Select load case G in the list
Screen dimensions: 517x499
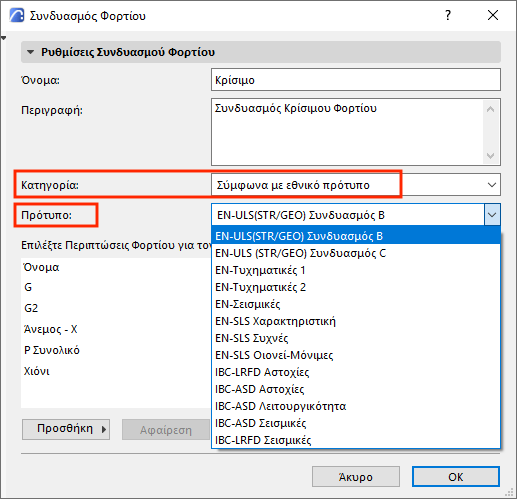click(116, 287)
